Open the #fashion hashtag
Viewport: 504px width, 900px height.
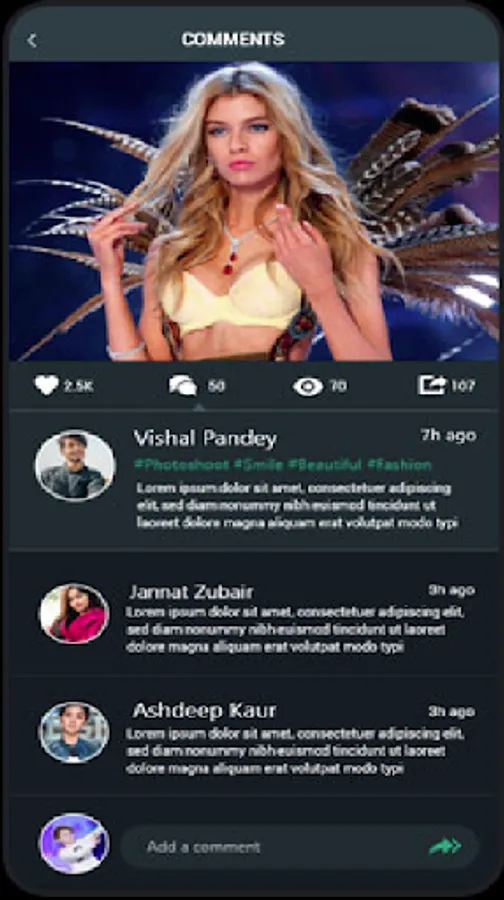pyautogui.click(x=400, y=464)
